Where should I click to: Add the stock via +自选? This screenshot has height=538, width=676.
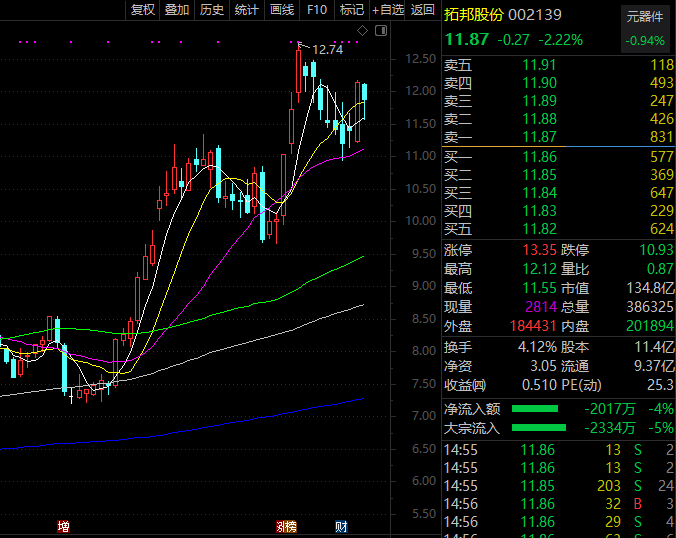[388, 9]
